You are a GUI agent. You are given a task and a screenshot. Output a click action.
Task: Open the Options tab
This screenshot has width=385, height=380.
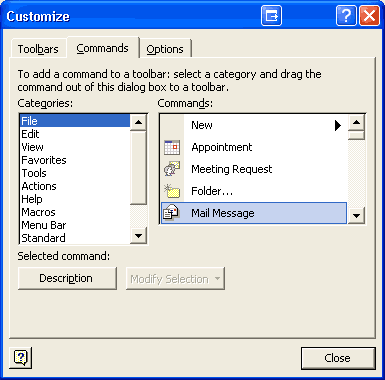165,49
